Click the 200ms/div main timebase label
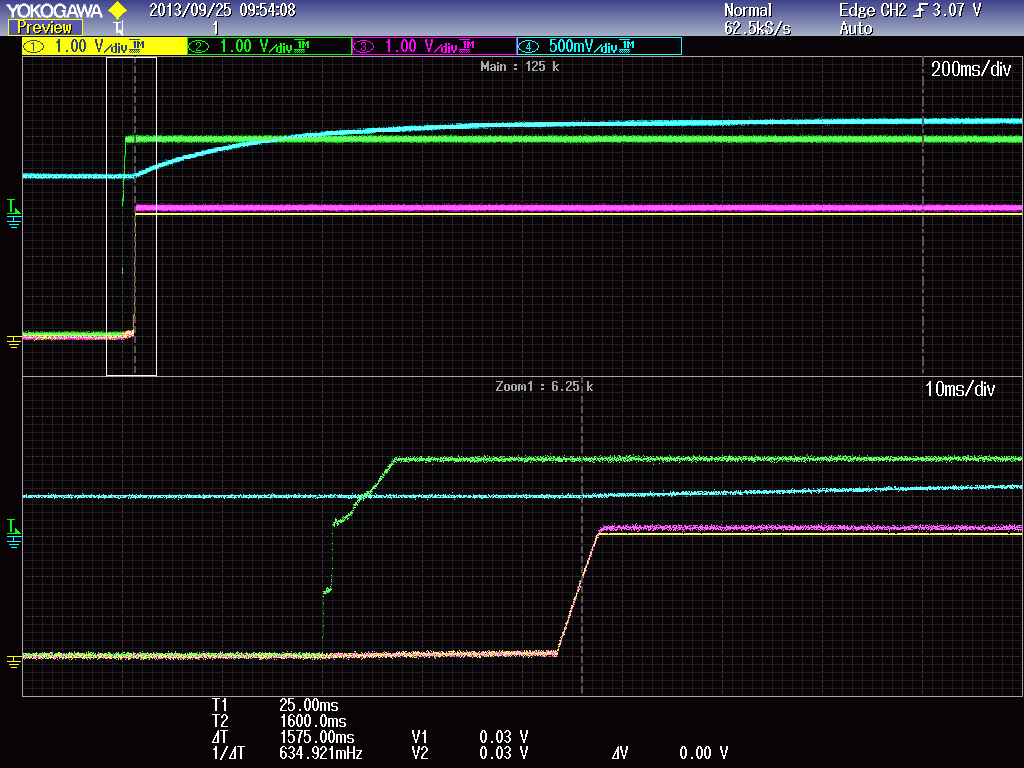 [970, 69]
